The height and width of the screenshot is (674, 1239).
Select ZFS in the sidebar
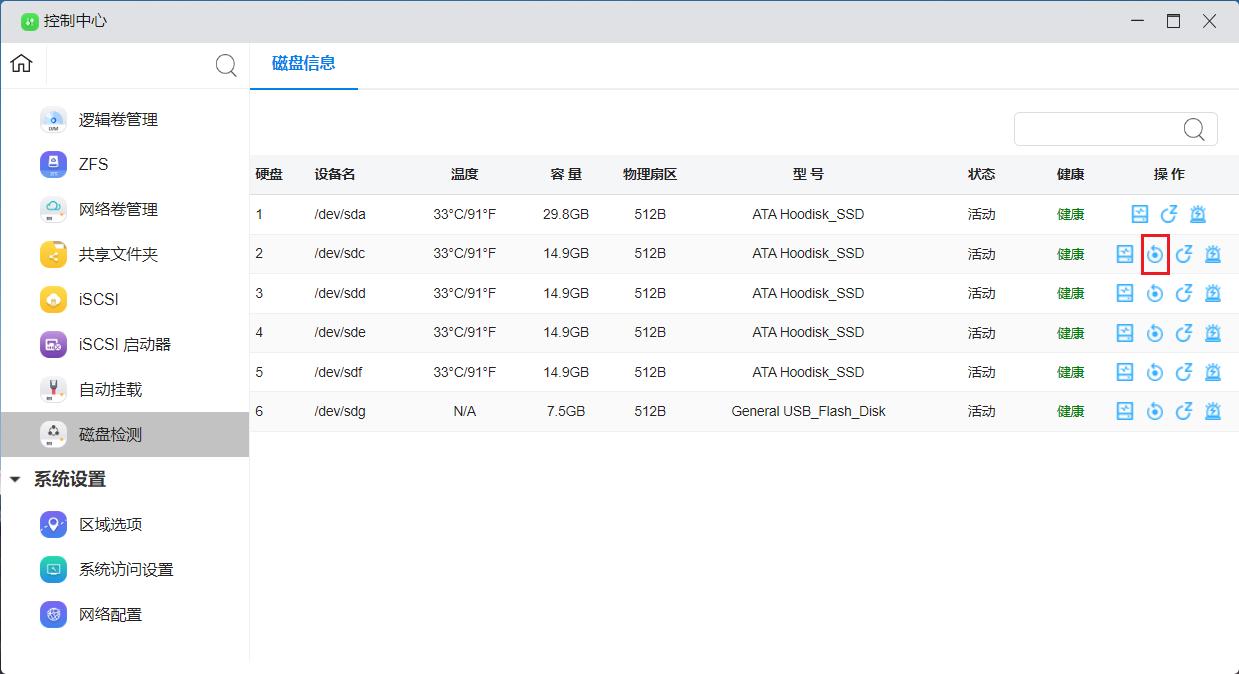pyautogui.click(x=93, y=164)
